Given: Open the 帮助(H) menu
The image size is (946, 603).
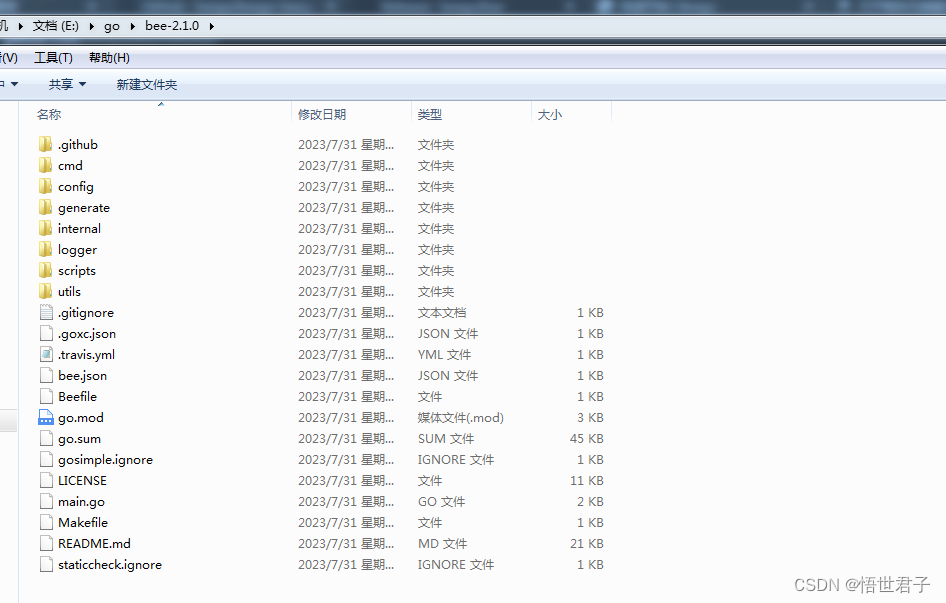Looking at the screenshot, I should pos(108,57).
